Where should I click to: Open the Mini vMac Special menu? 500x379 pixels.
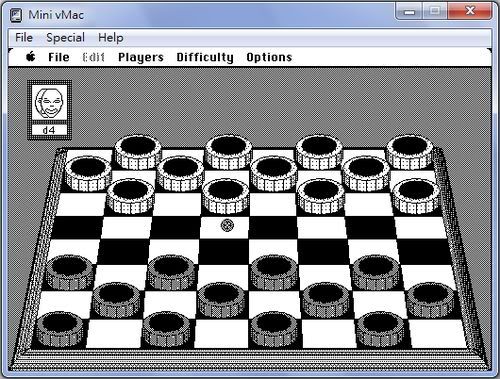65,37
